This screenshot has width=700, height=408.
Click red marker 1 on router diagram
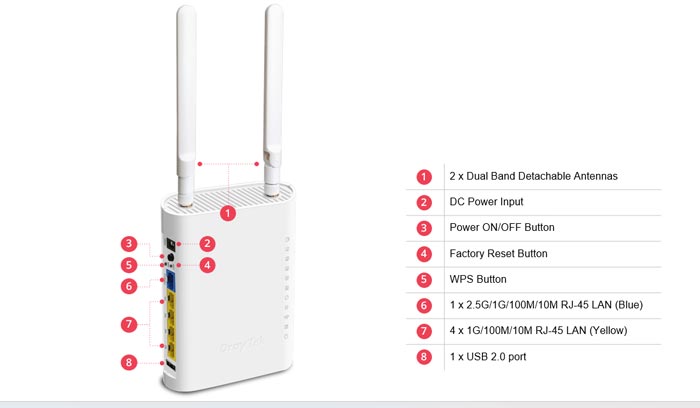[x=228, y=213]
